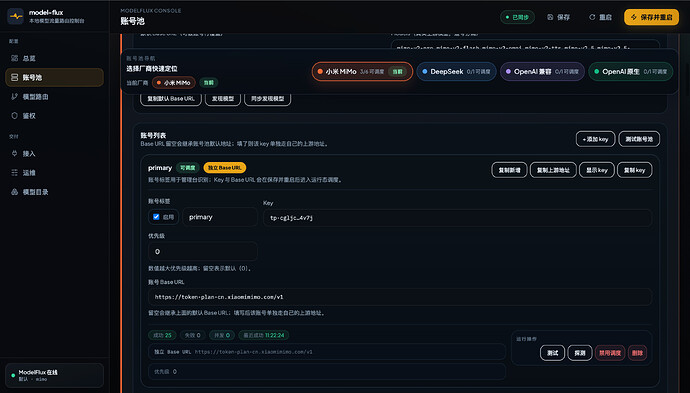
Task: Click the 模型路由 branch icon
Action: 15,97
